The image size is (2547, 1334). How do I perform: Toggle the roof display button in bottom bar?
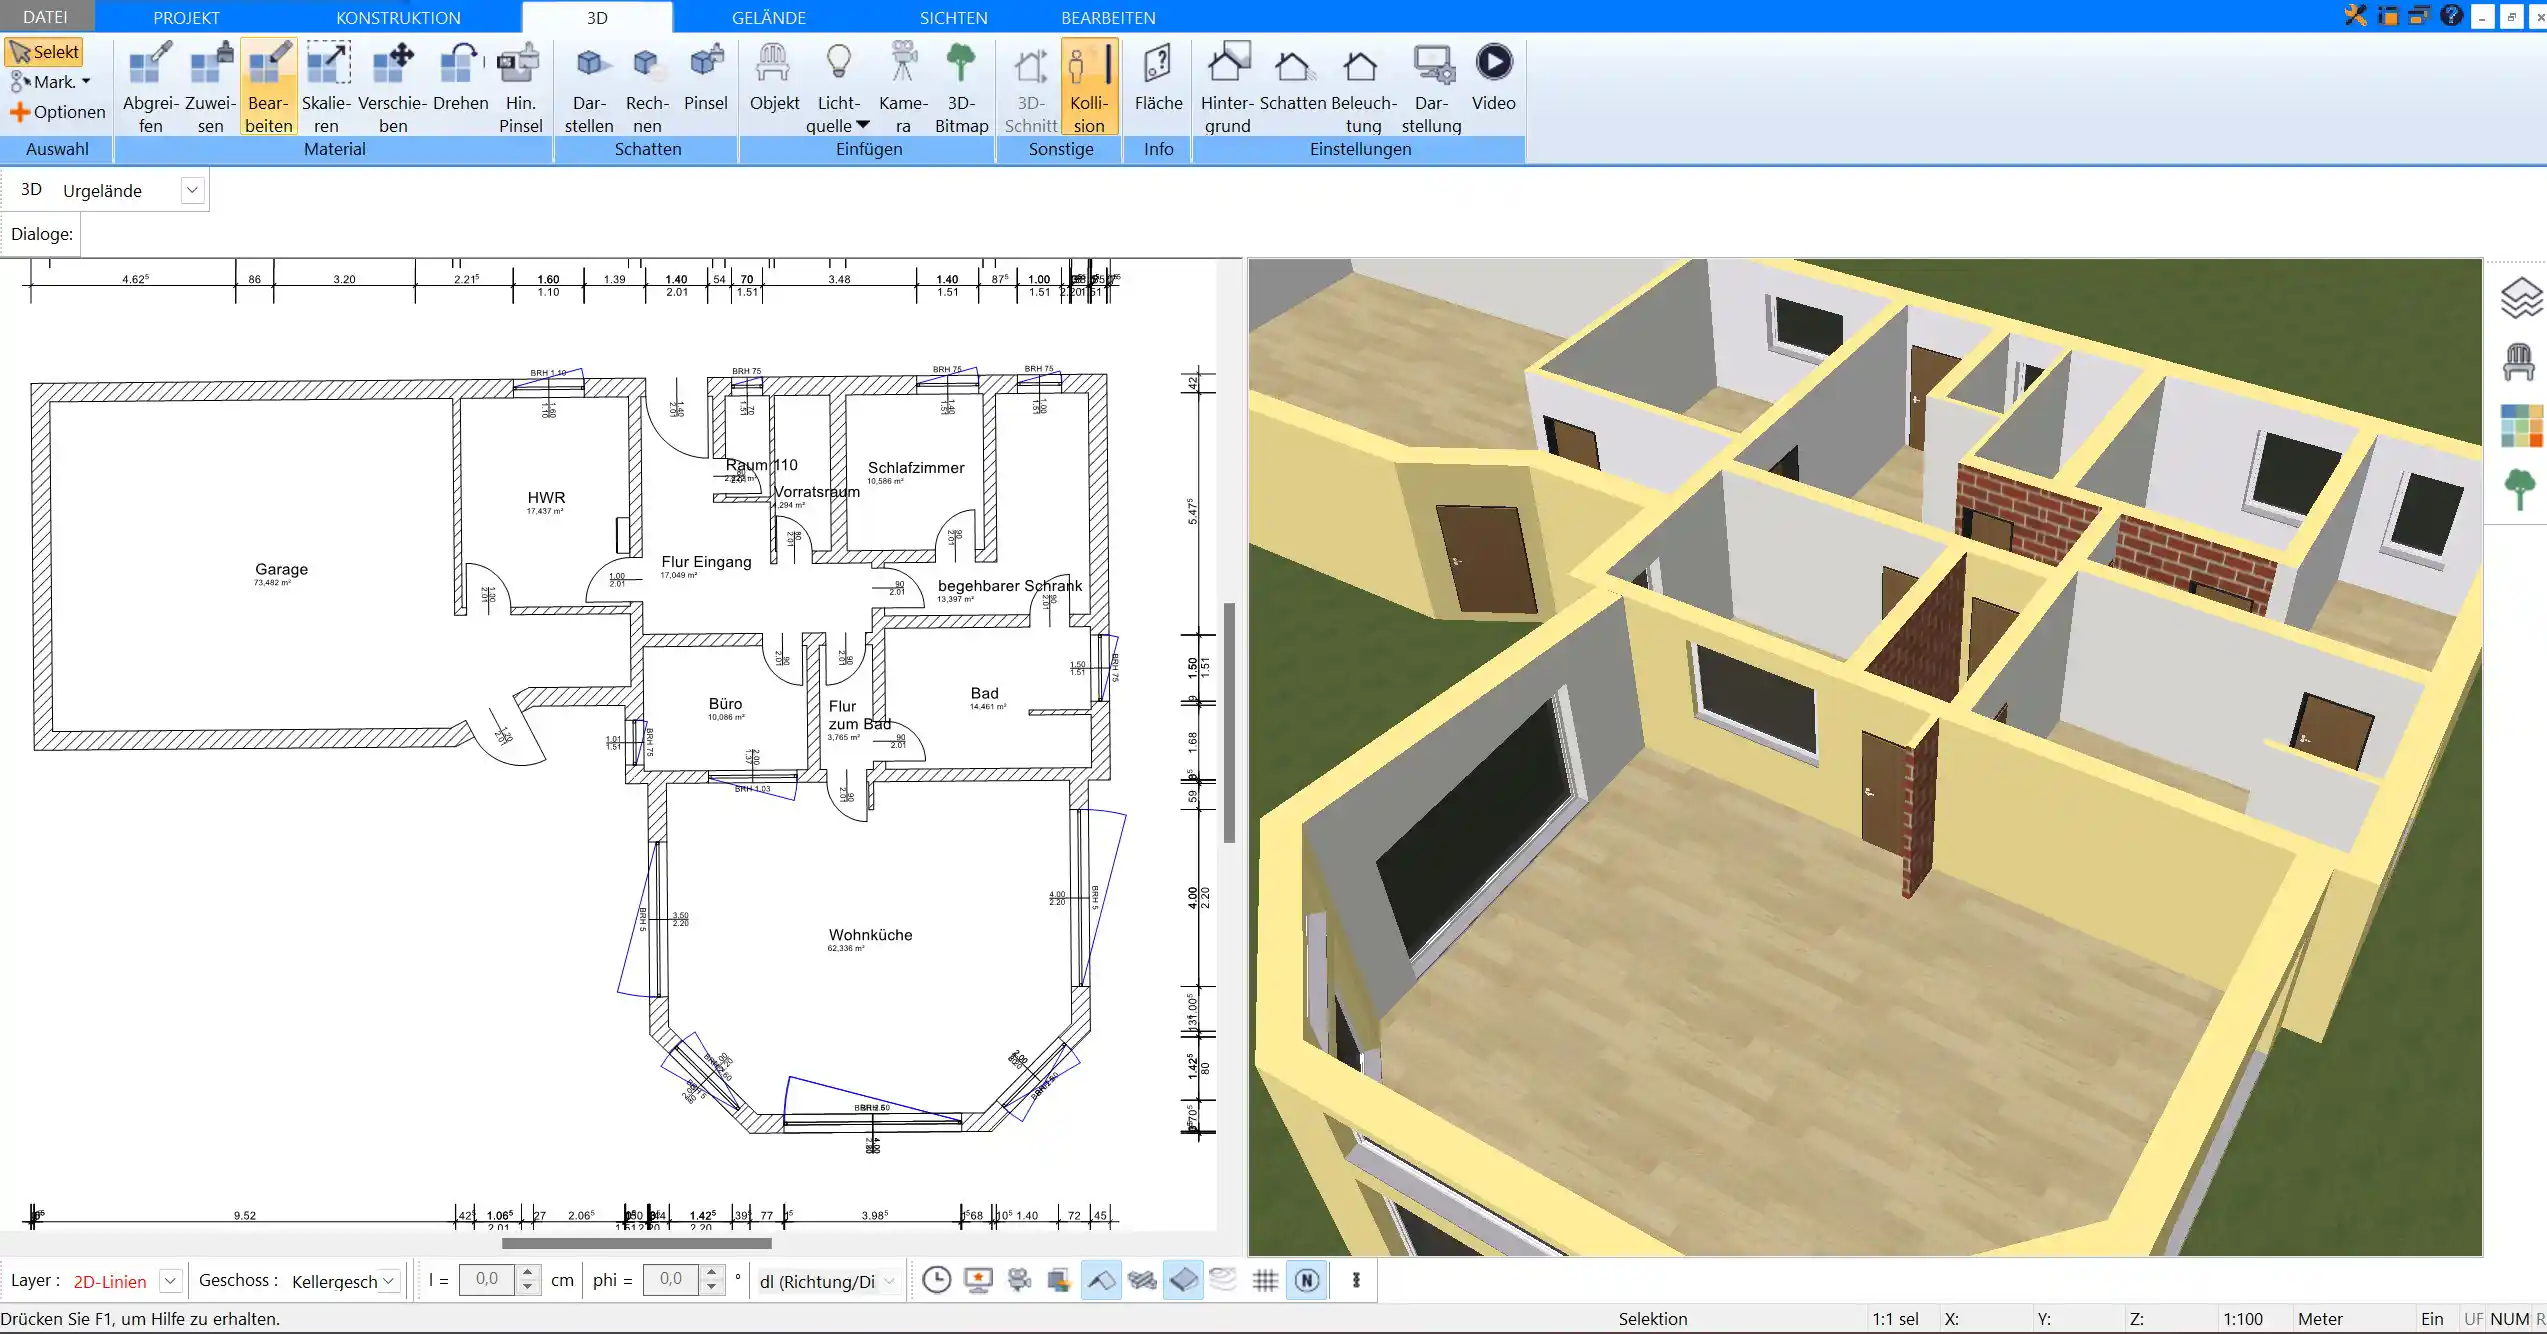[1101, 1280]
